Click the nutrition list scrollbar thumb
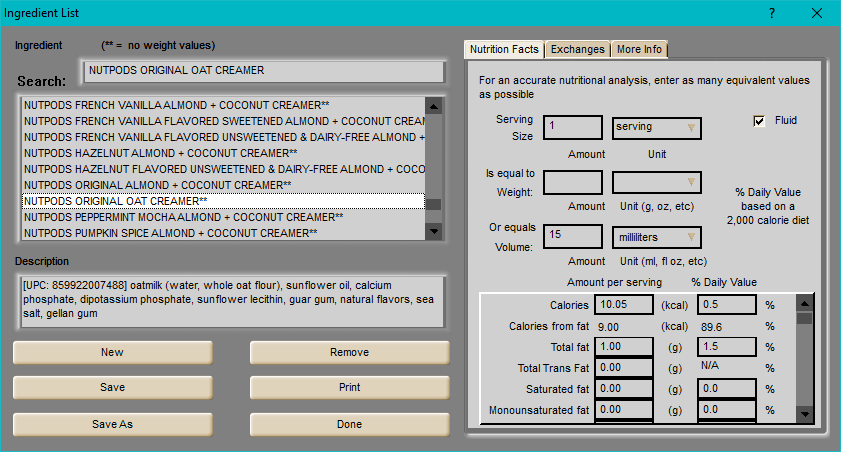The height and width of the screenshot is (452, 841). (805, 318)
